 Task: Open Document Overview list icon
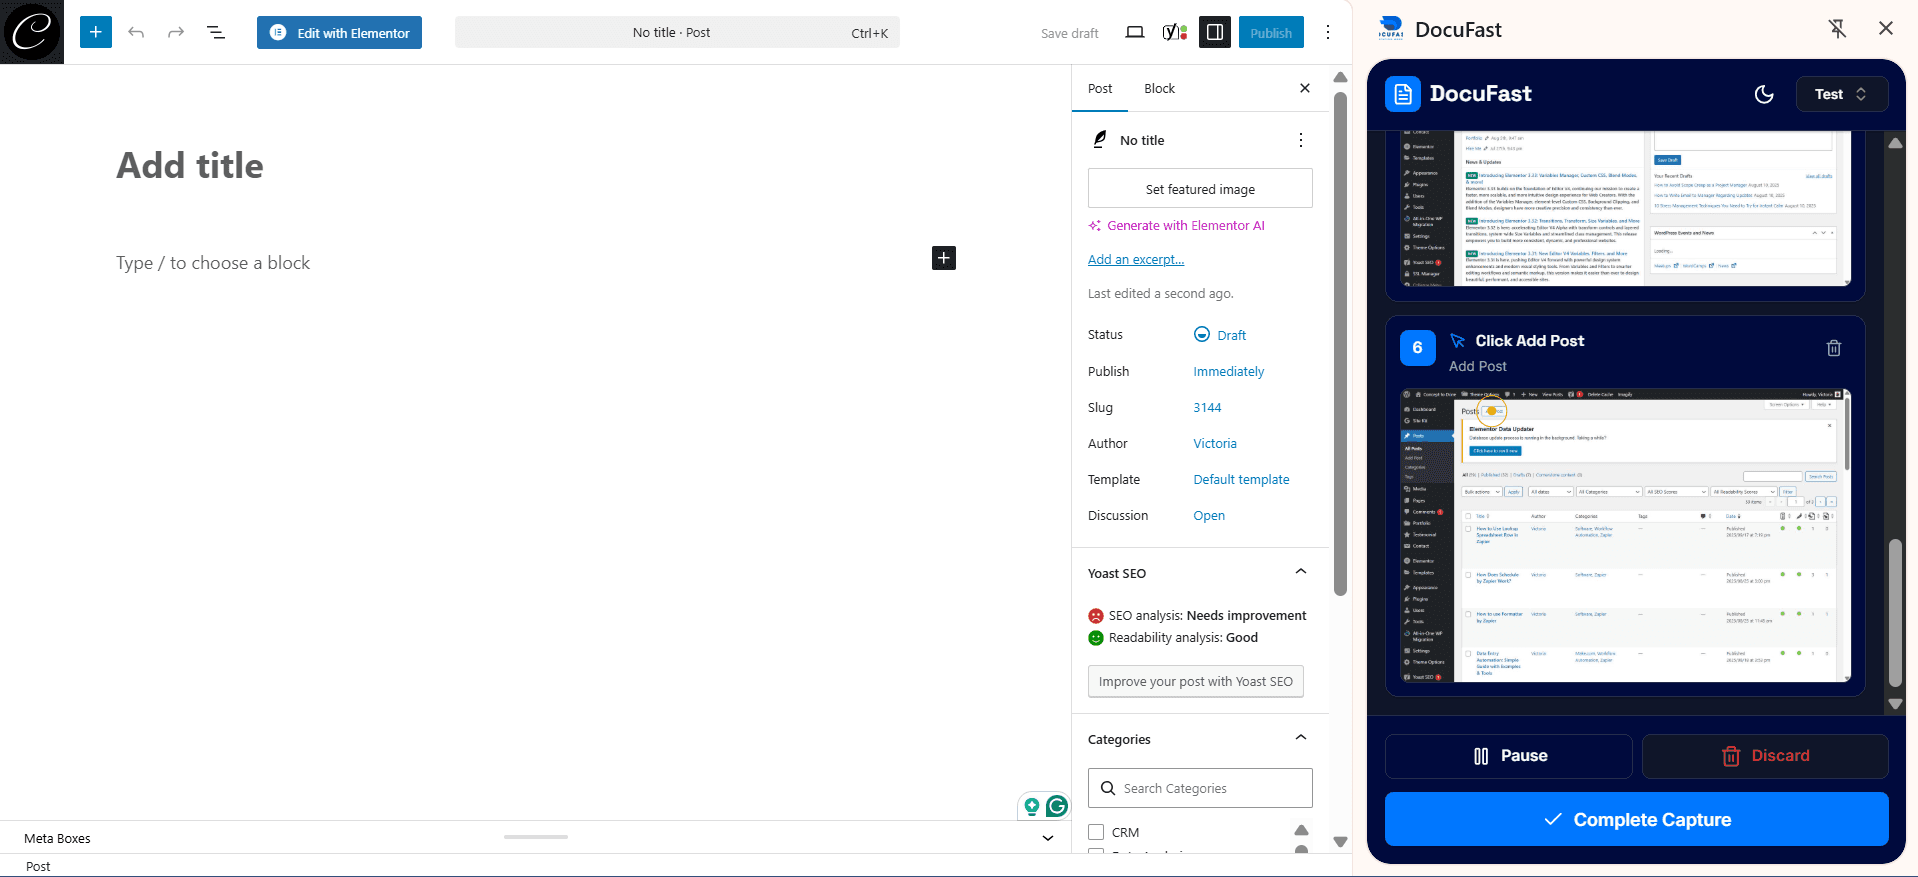pos(216,32)
